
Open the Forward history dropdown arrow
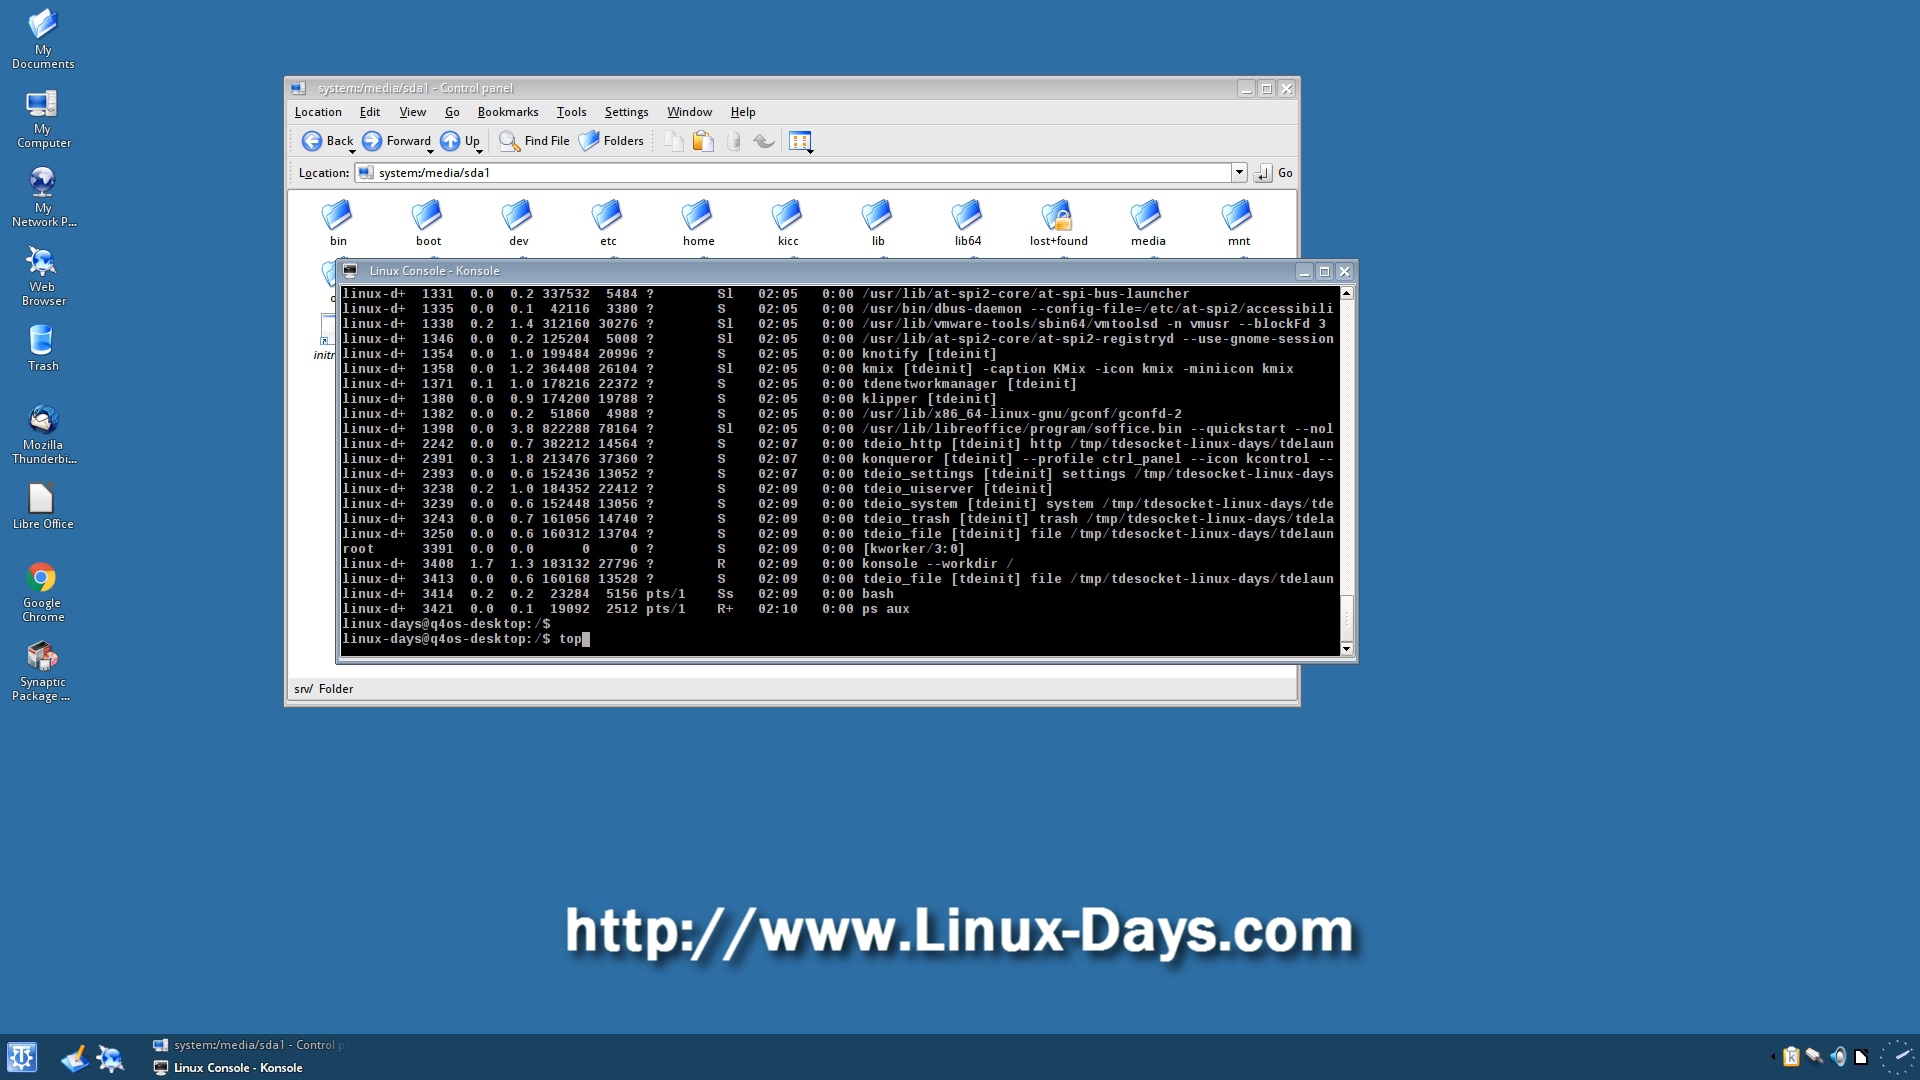click(430, 151)
